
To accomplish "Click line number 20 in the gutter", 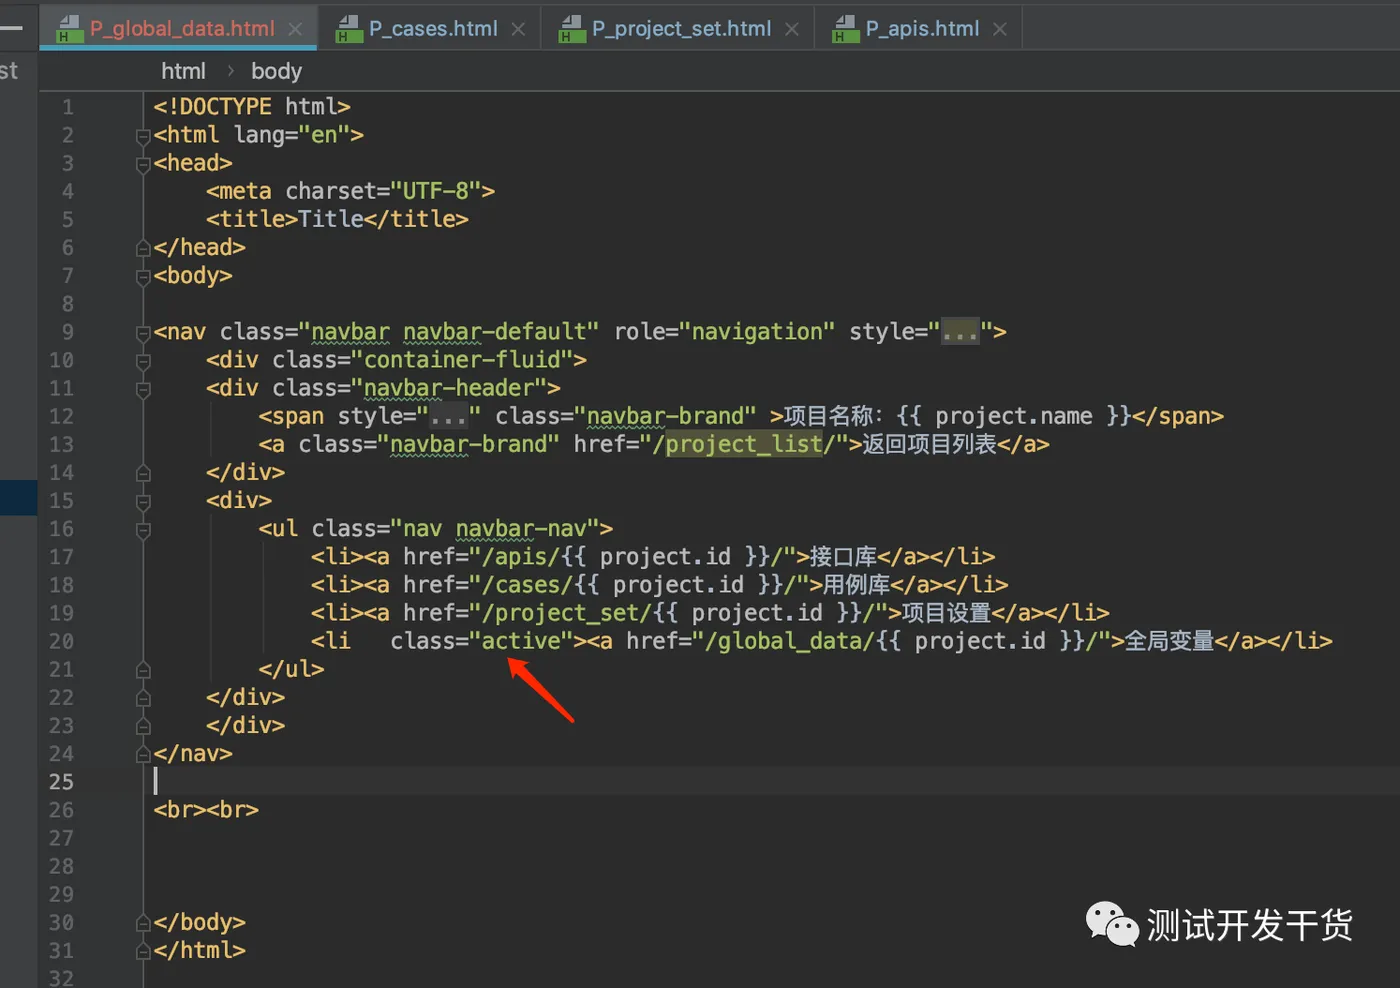I will click(61, 641).
